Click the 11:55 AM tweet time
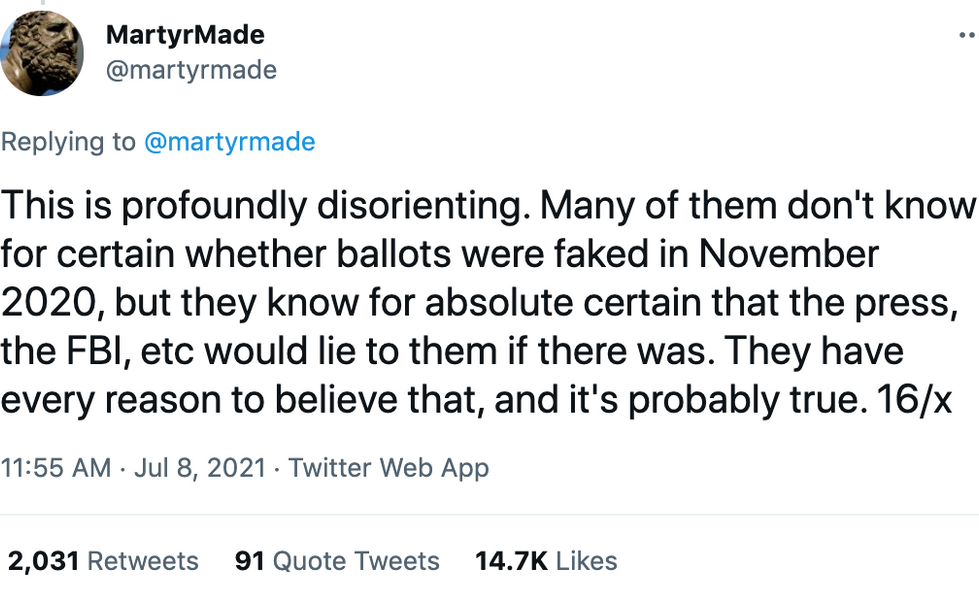 [56, 467]
